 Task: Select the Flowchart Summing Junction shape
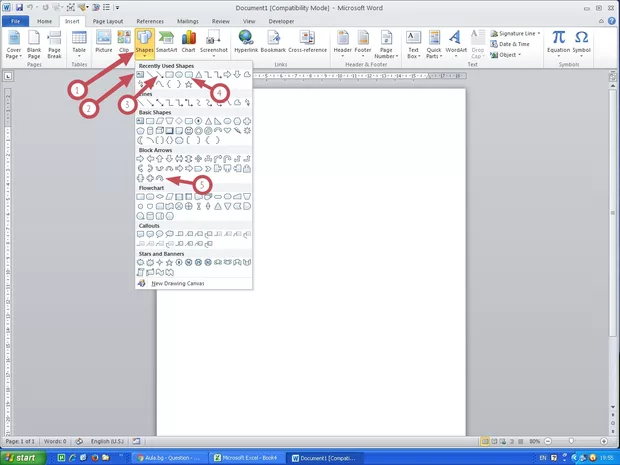179,206
